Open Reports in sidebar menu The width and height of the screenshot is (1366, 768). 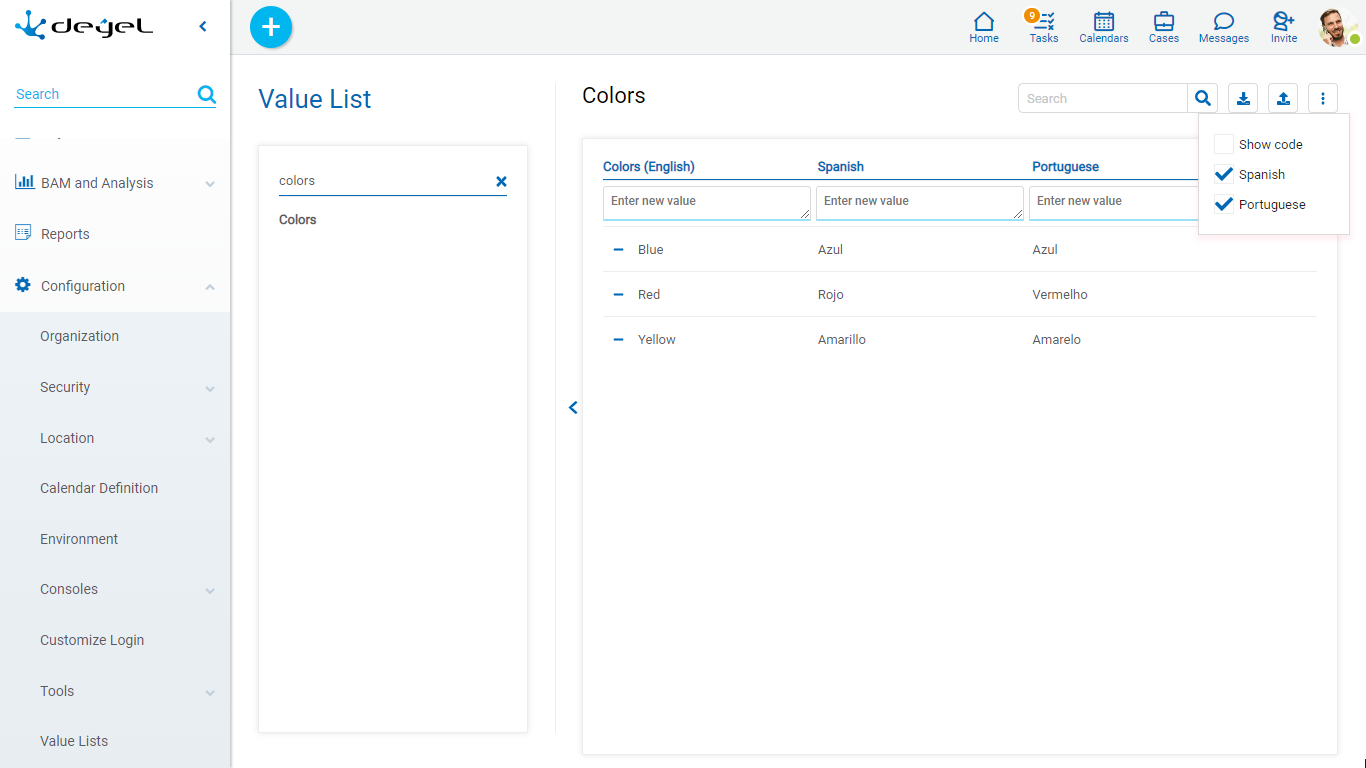pos(65,234)
